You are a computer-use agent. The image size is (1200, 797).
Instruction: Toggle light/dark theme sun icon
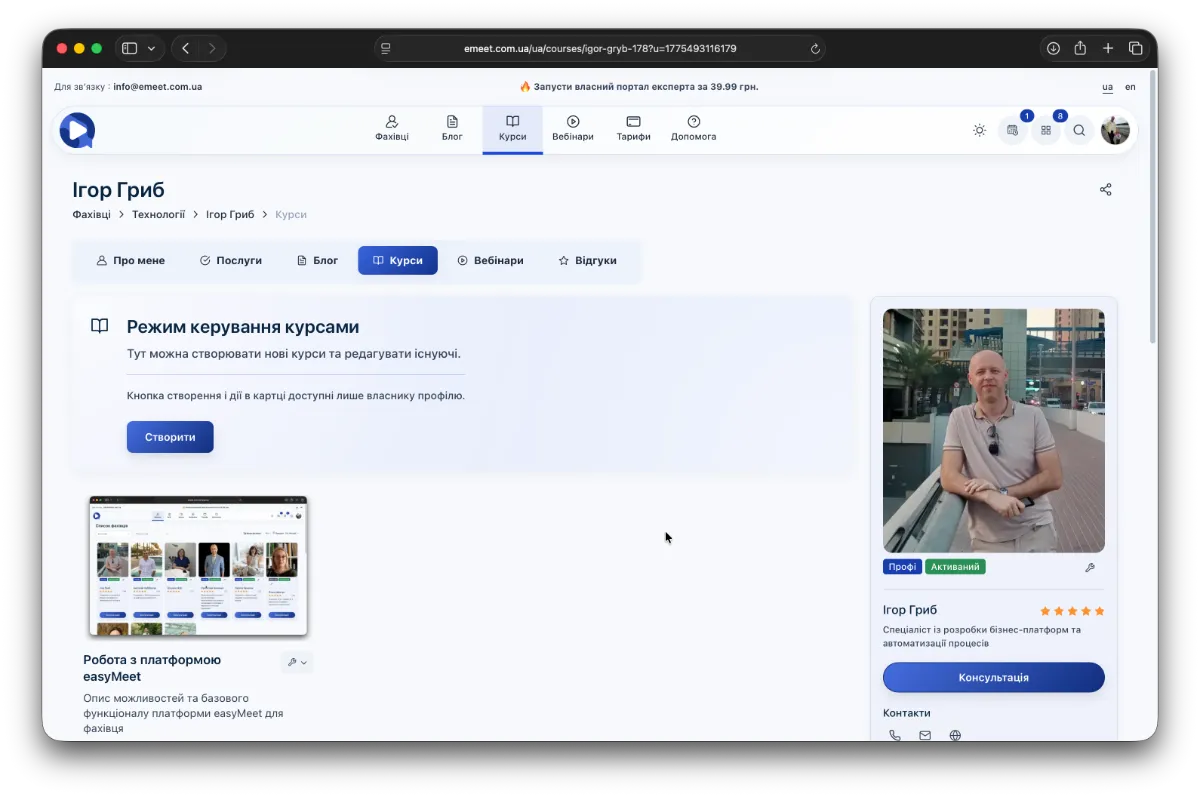pyautogui.click(x=979, y=130)
